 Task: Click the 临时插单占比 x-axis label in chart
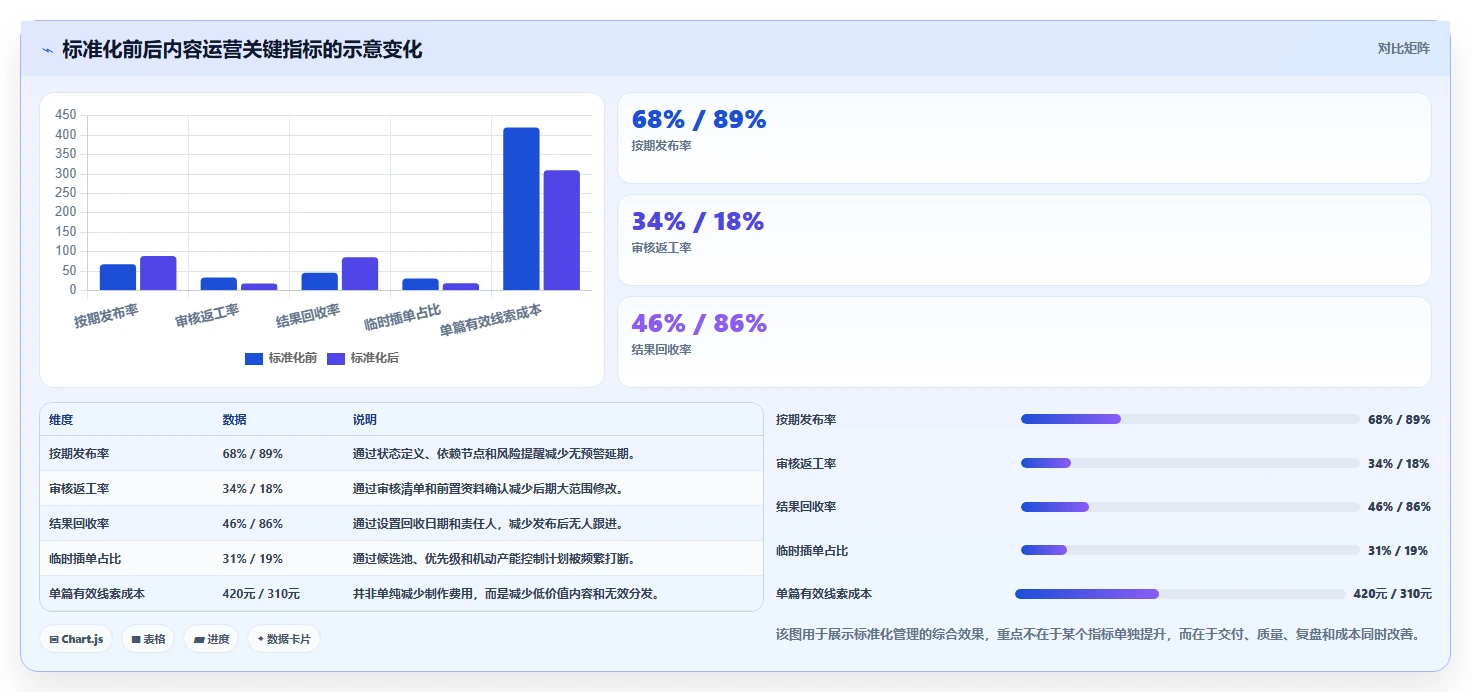[403, 316]
